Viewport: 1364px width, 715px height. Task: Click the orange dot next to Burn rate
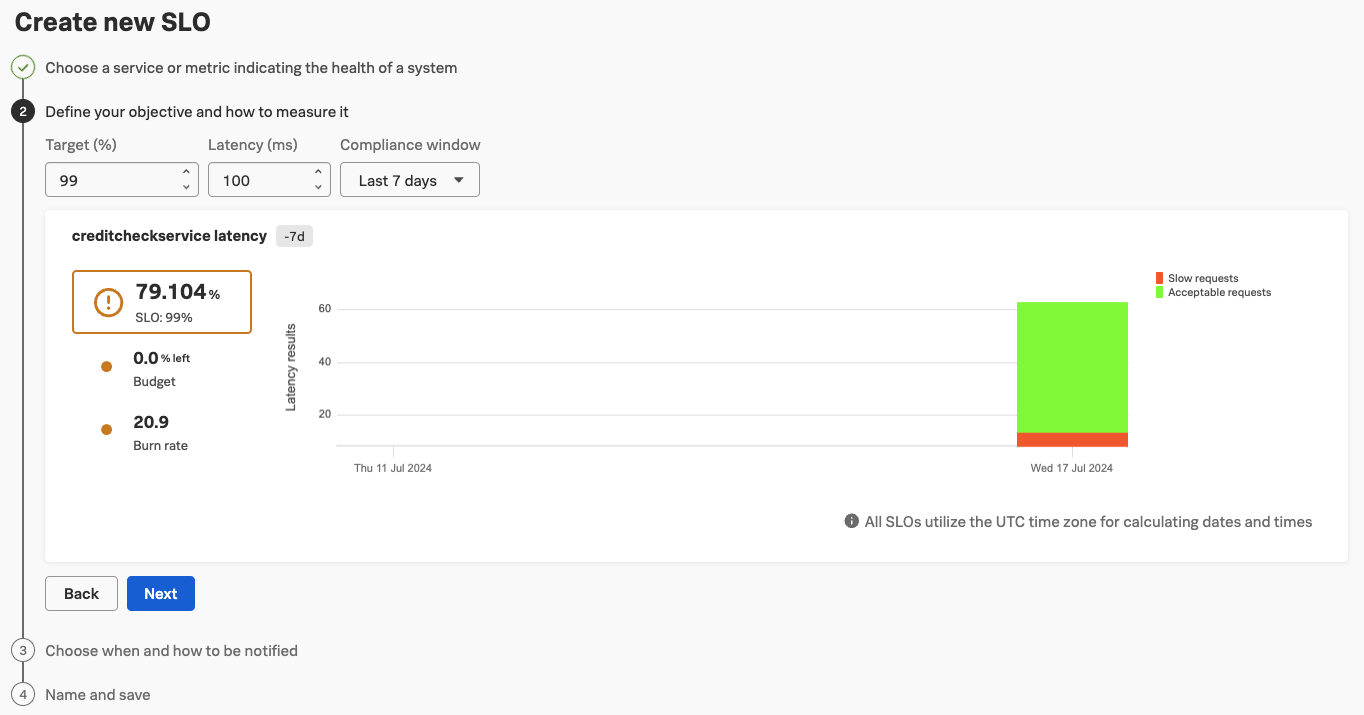click(106, 430)
